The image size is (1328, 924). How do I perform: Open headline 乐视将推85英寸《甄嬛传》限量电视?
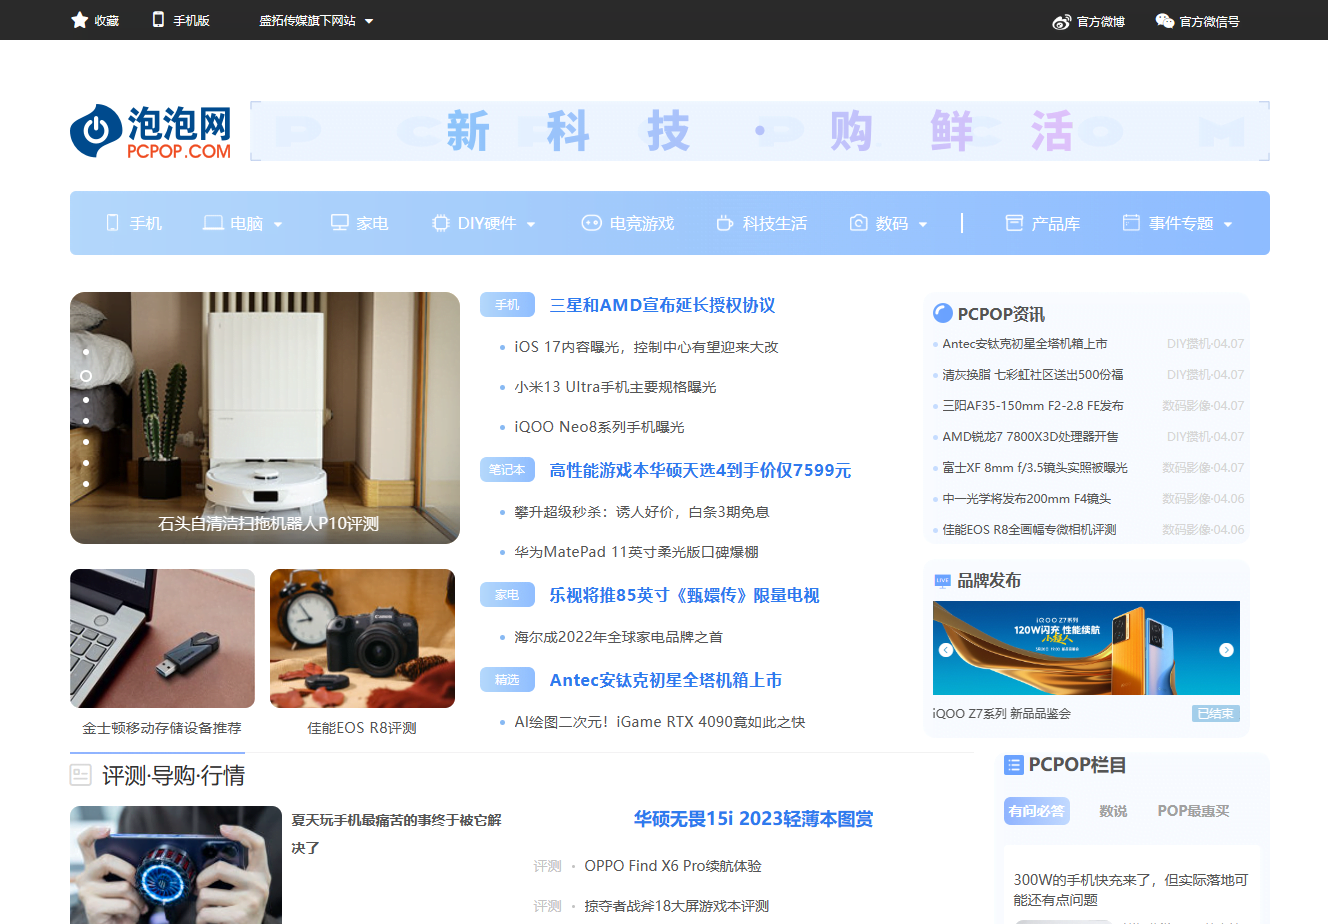click(x=684, y=595)
